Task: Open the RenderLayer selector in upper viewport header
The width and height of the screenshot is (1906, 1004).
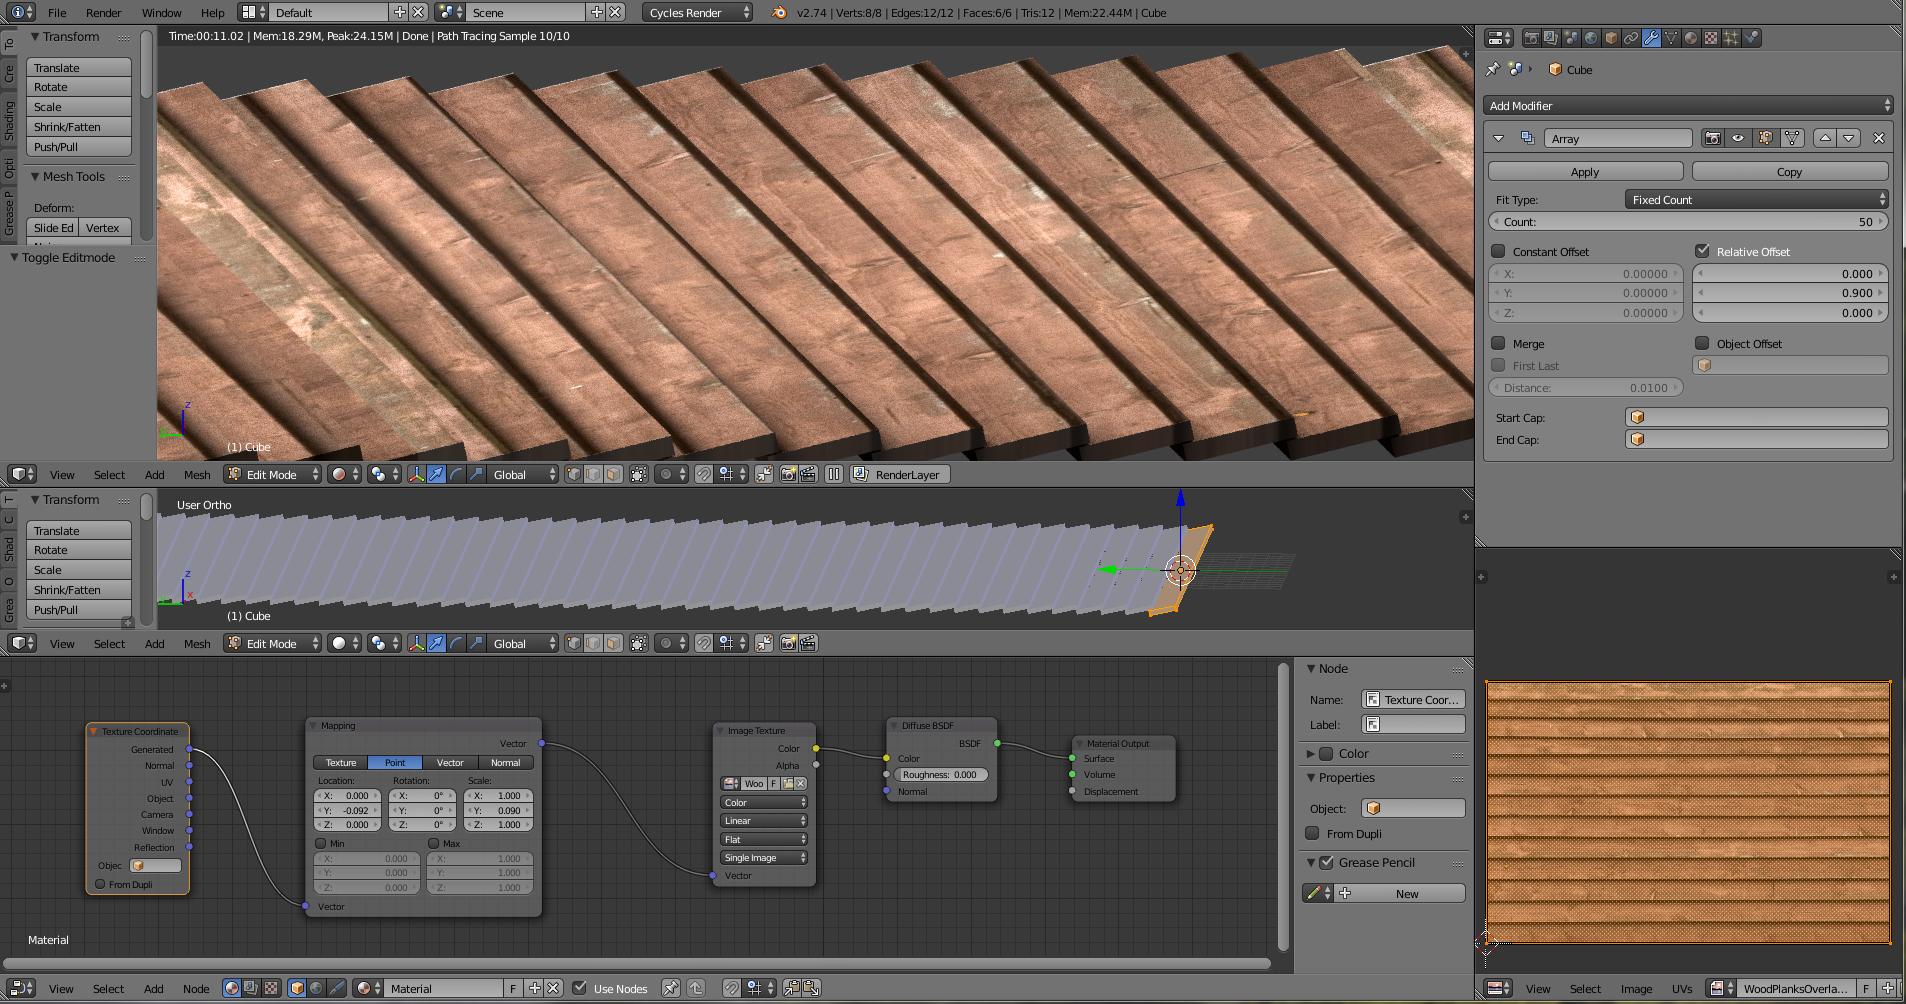Action: tap(898, 474)
